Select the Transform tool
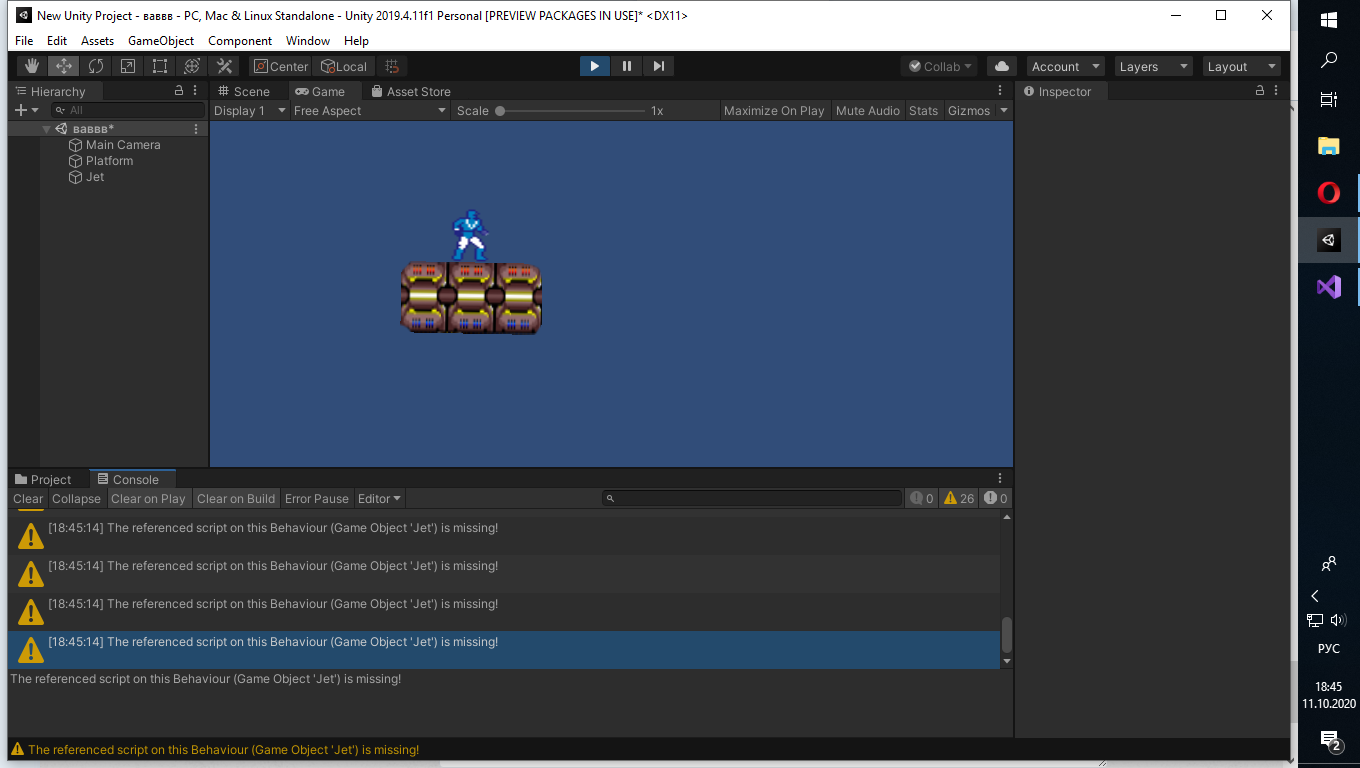The height and width of the screenshot is (768, 1360). coord(192,66)
